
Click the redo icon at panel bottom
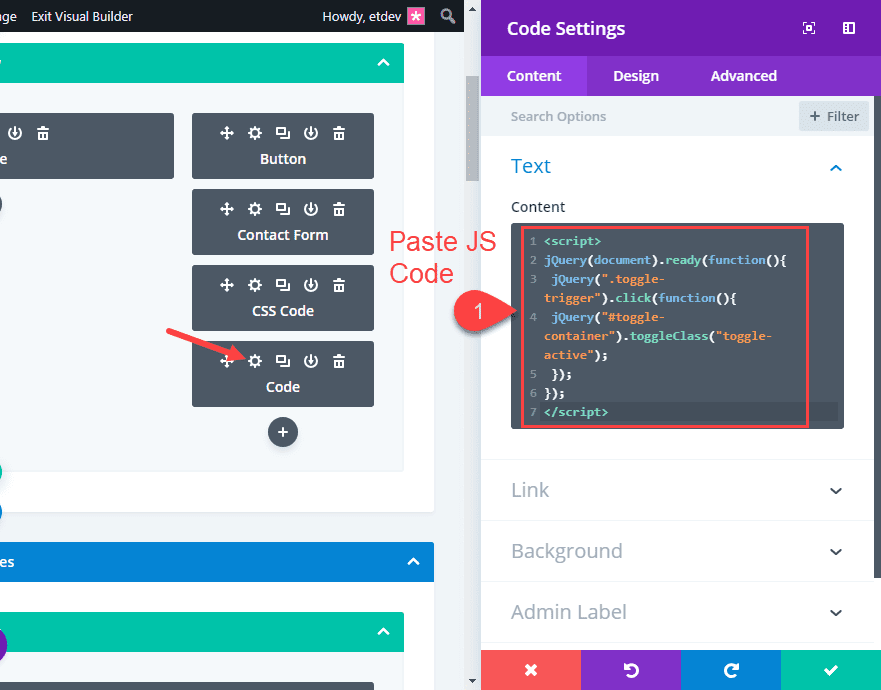[731, 670]
